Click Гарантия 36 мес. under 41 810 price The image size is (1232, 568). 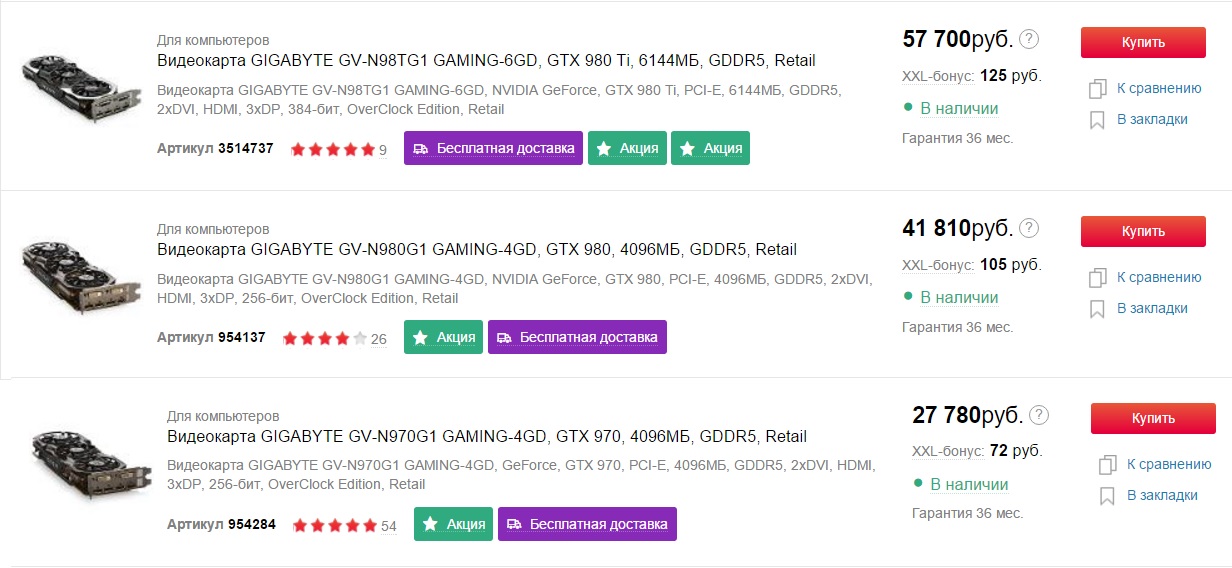(957, 327)
